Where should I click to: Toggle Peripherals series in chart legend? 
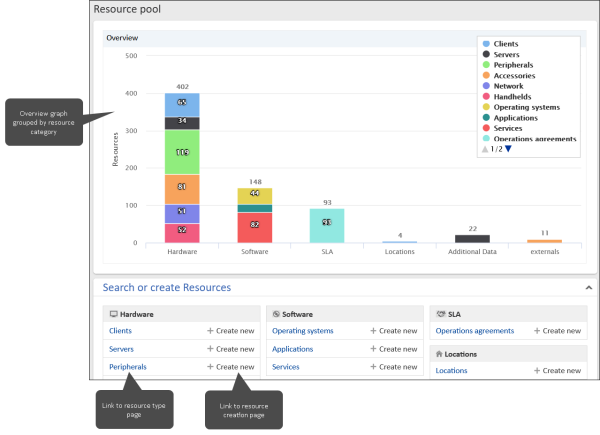tap(519, 65)
